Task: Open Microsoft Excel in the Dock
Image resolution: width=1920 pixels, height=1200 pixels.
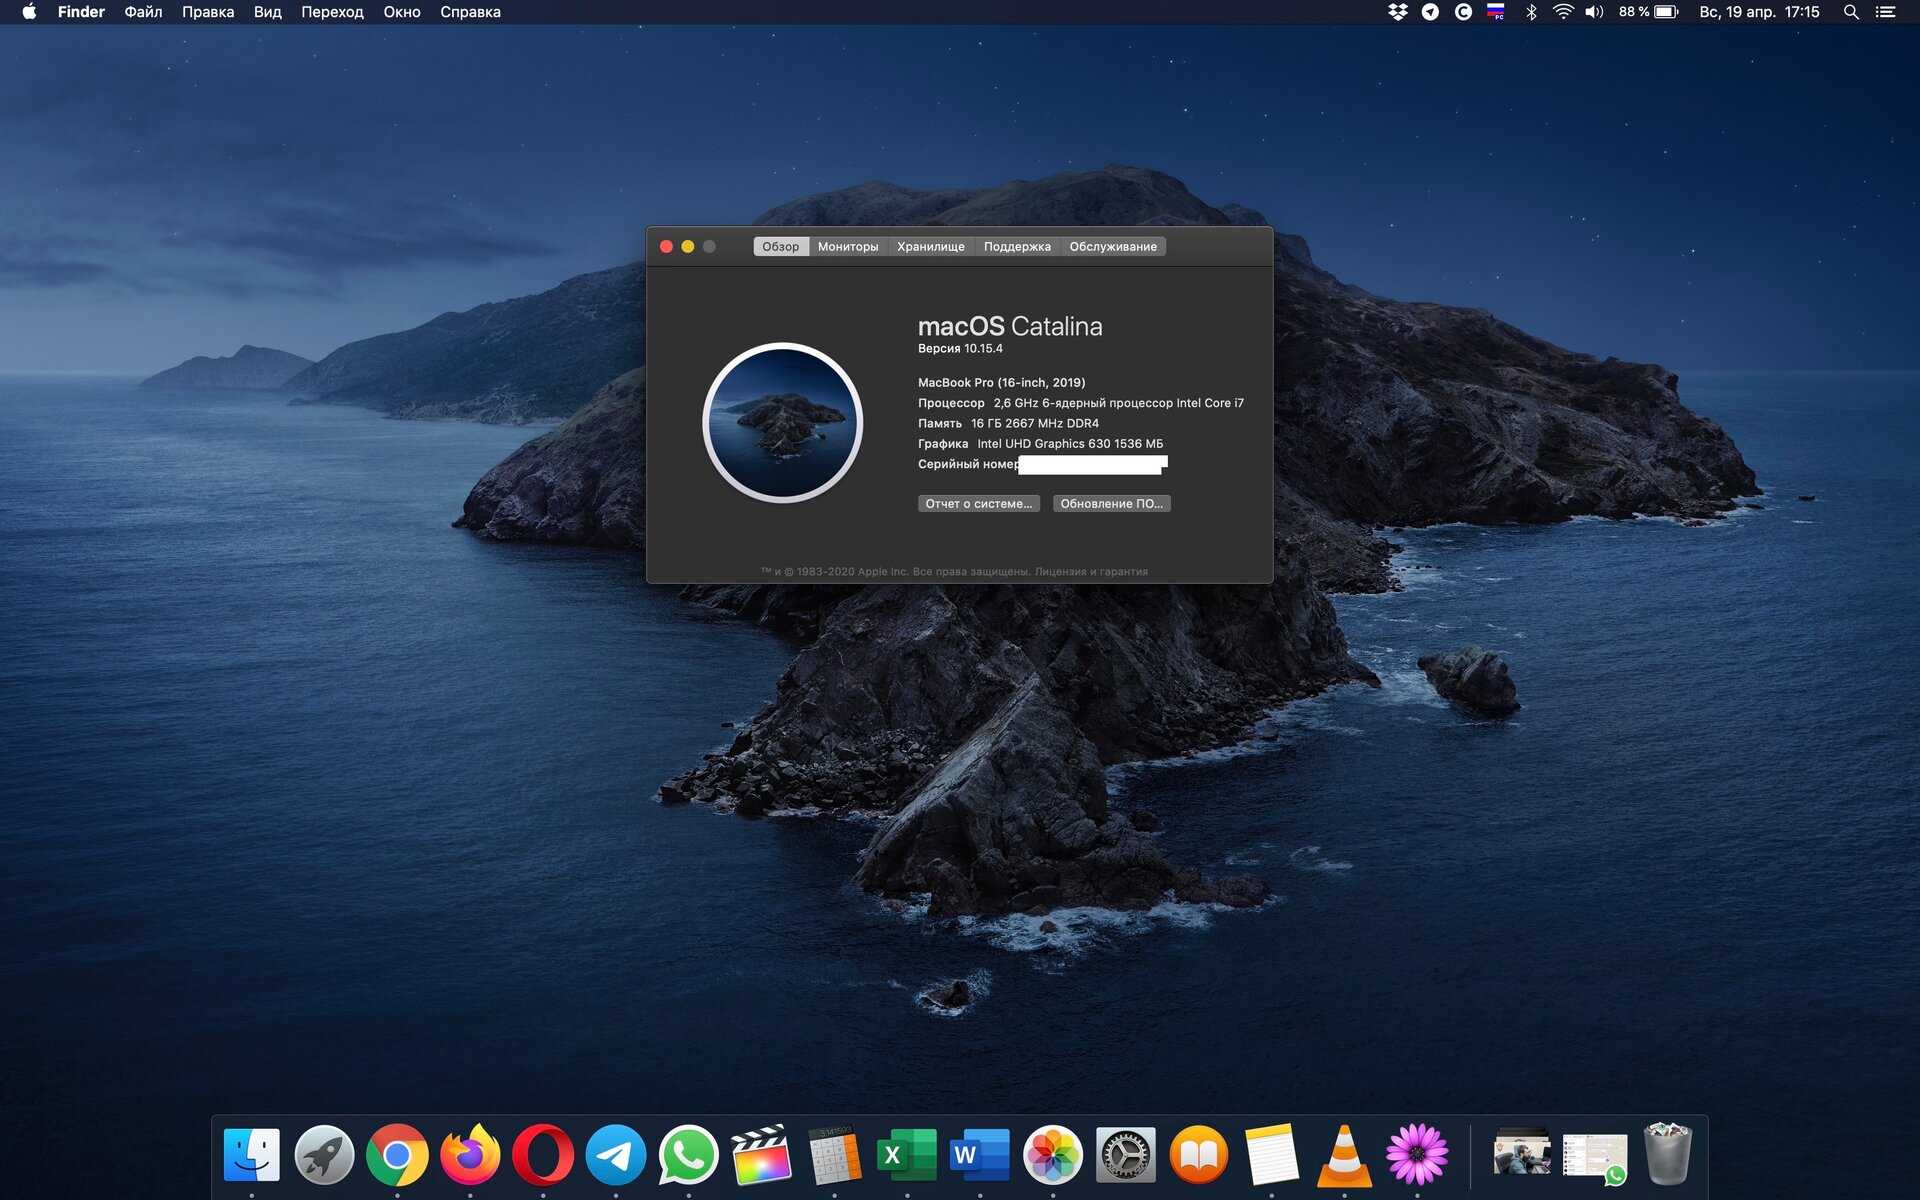Action: coord(907,1155)
